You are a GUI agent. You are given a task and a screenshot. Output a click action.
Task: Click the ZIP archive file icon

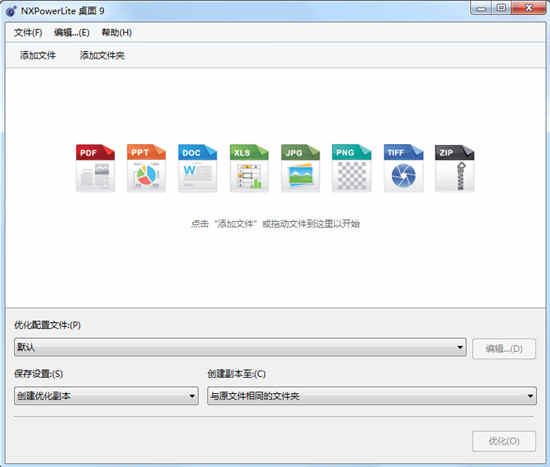[x=455, y=168]
